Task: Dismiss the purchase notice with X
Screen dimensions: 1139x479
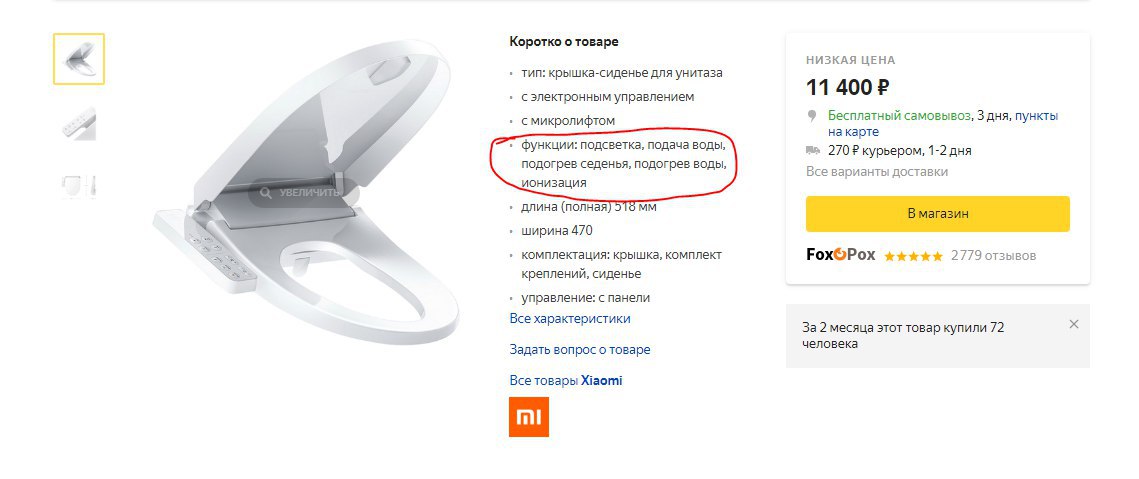Action: (x=1074, y=324)
